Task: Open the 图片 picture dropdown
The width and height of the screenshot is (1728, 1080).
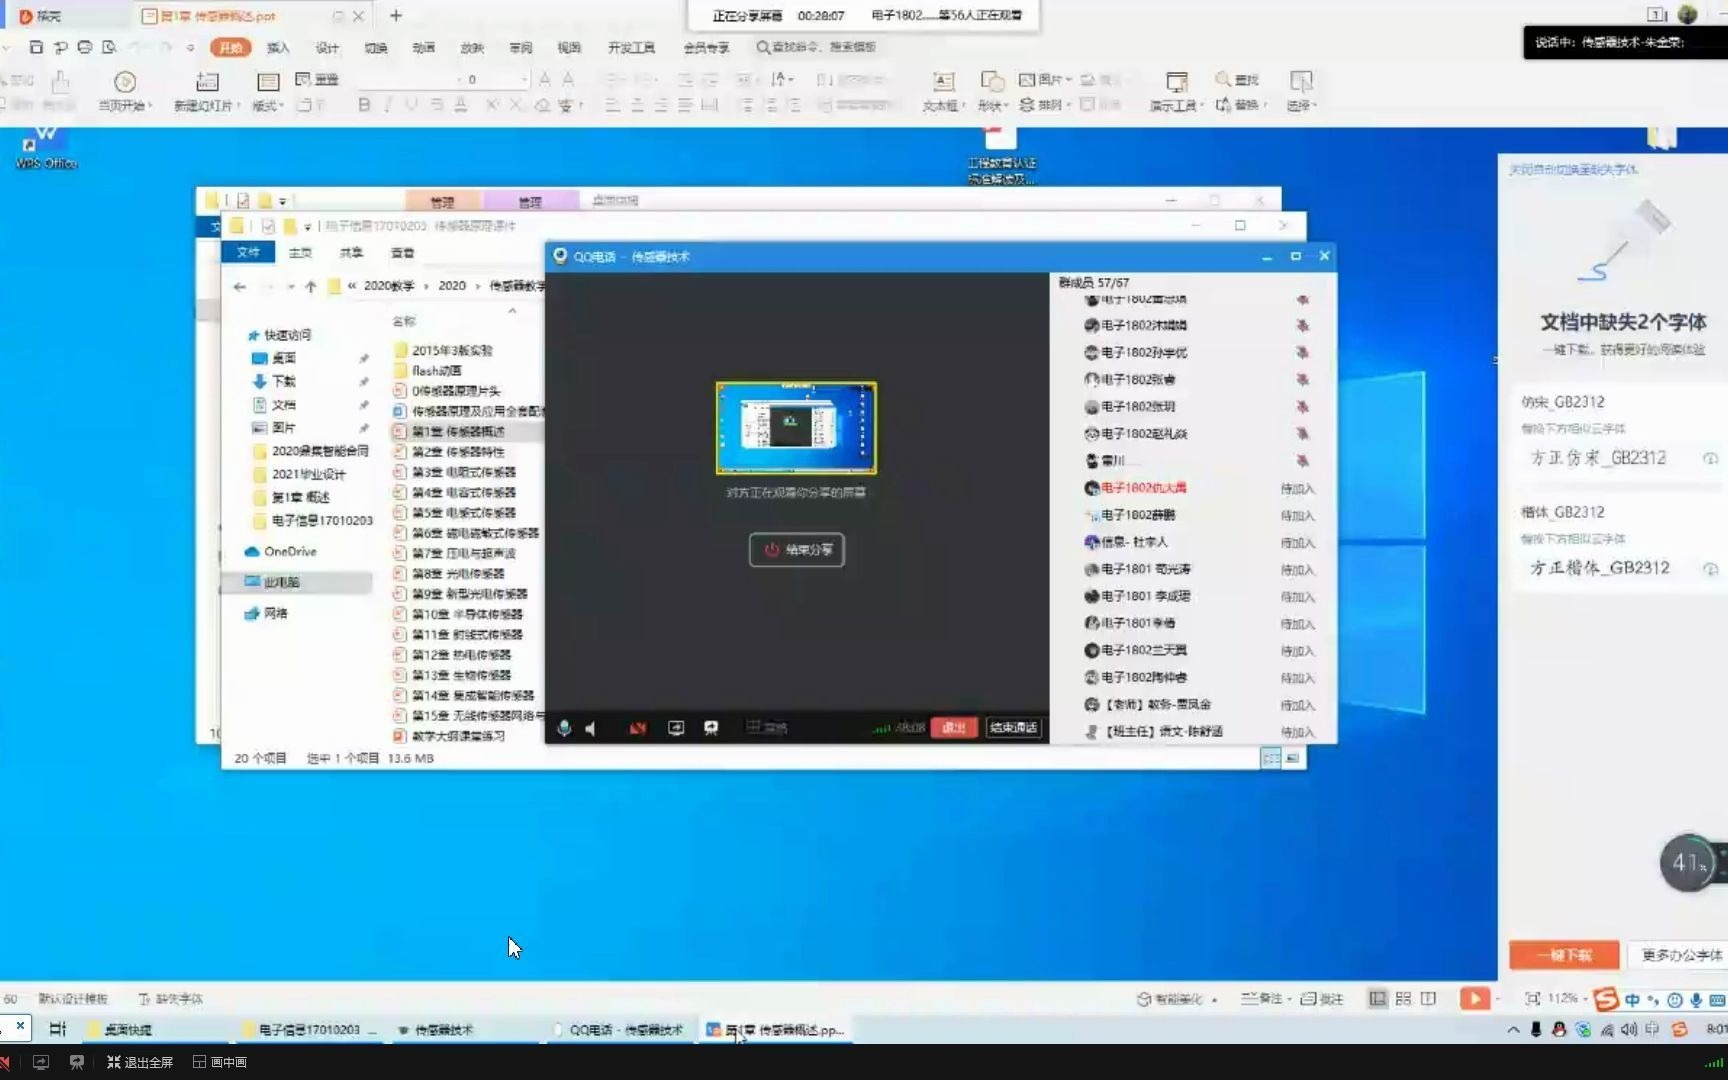Action: click(1046, 79)
